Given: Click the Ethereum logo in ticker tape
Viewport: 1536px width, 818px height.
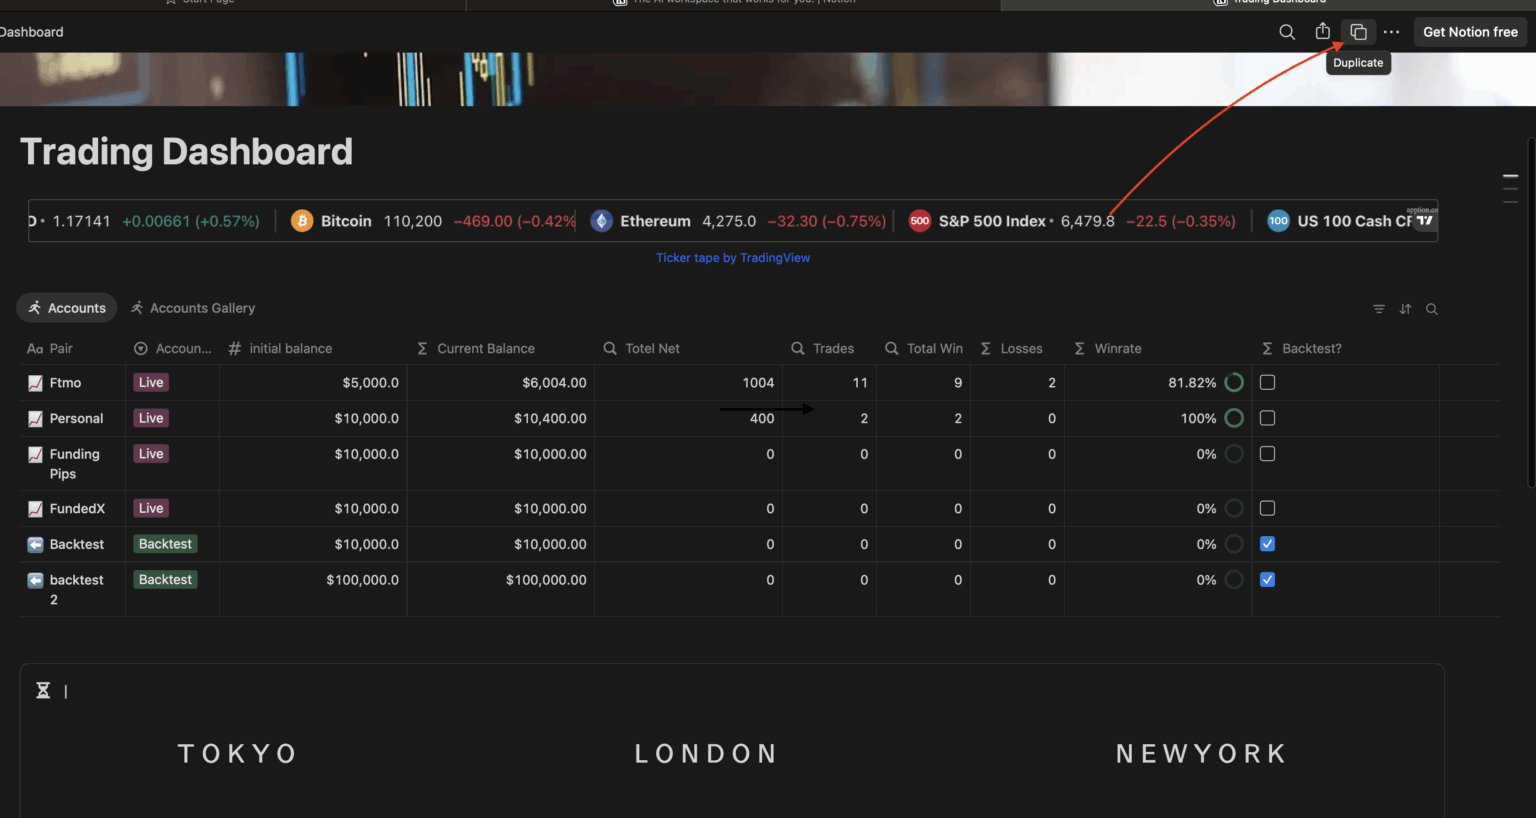Looking at the screenshot, I should 601,221.
